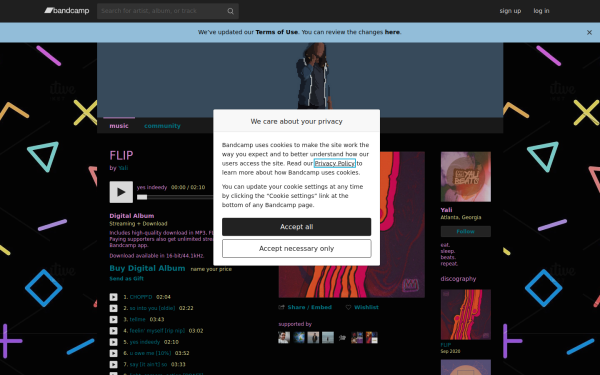Open the FLIP discography thumbnail
Screen dimensions: 600x375
tap(466, 315)
